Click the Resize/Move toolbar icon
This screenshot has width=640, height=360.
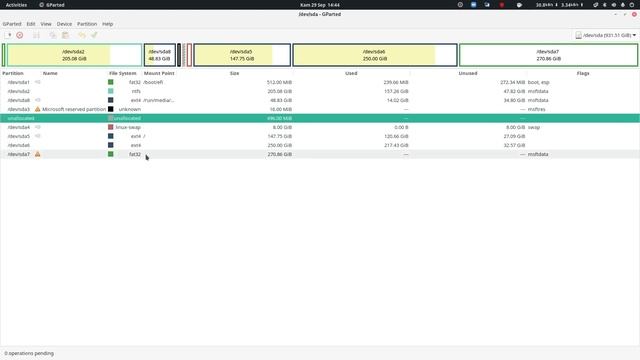coord(36,35)
